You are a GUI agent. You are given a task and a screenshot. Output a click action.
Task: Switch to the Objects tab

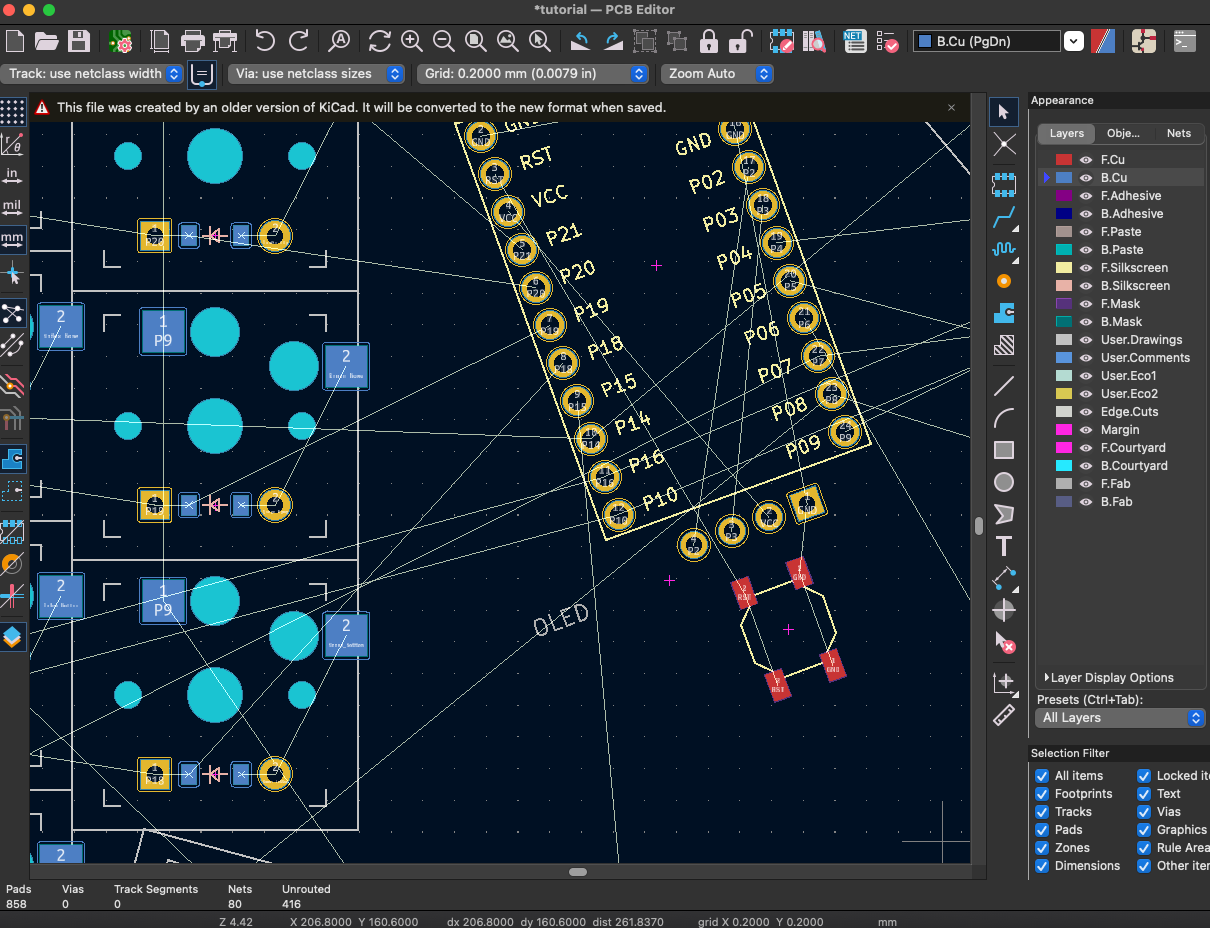1122,133
